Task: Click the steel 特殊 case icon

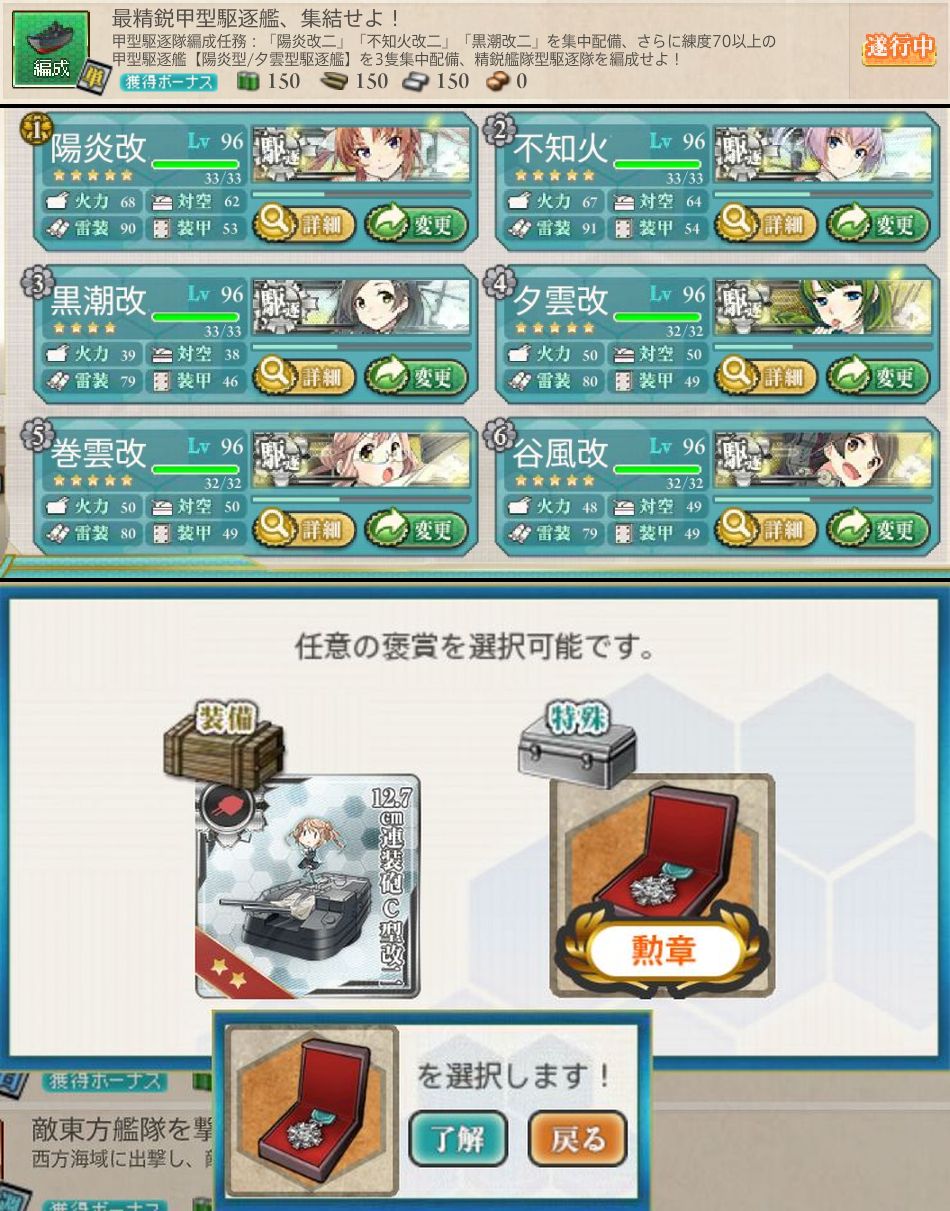Action: [577, 745]
